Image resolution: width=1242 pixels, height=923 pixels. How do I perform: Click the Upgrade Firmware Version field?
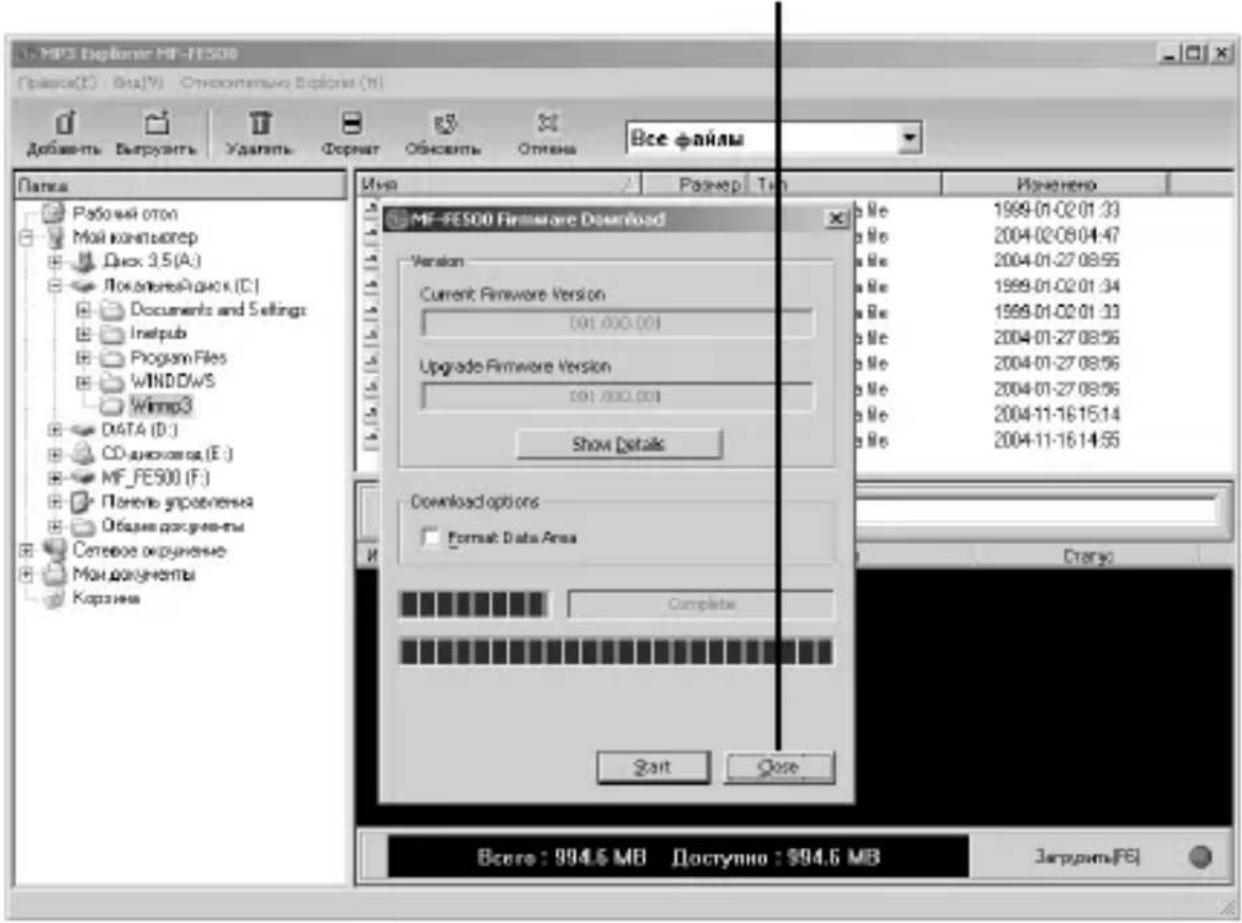point(617,397)
